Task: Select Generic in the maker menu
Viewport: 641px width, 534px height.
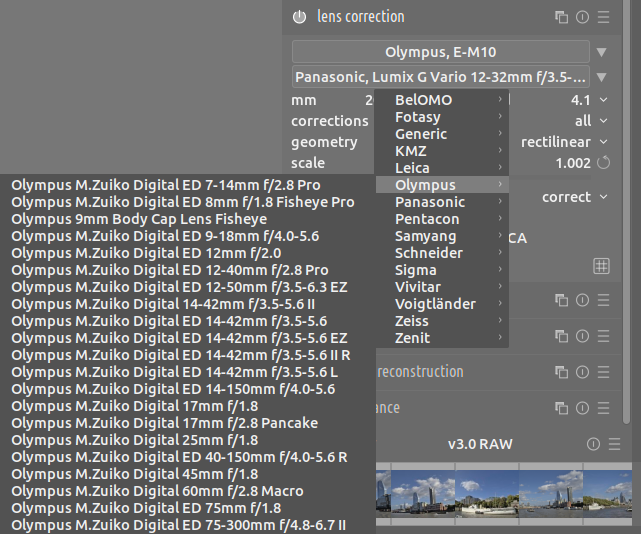Action: (x=442, y=134)
